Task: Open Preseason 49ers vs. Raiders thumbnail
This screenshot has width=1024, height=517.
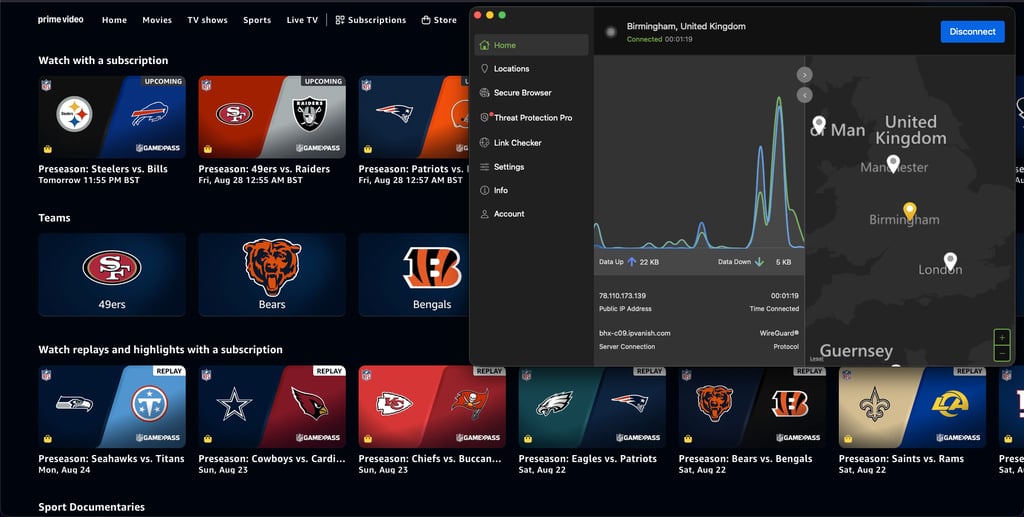Action: 272,117
